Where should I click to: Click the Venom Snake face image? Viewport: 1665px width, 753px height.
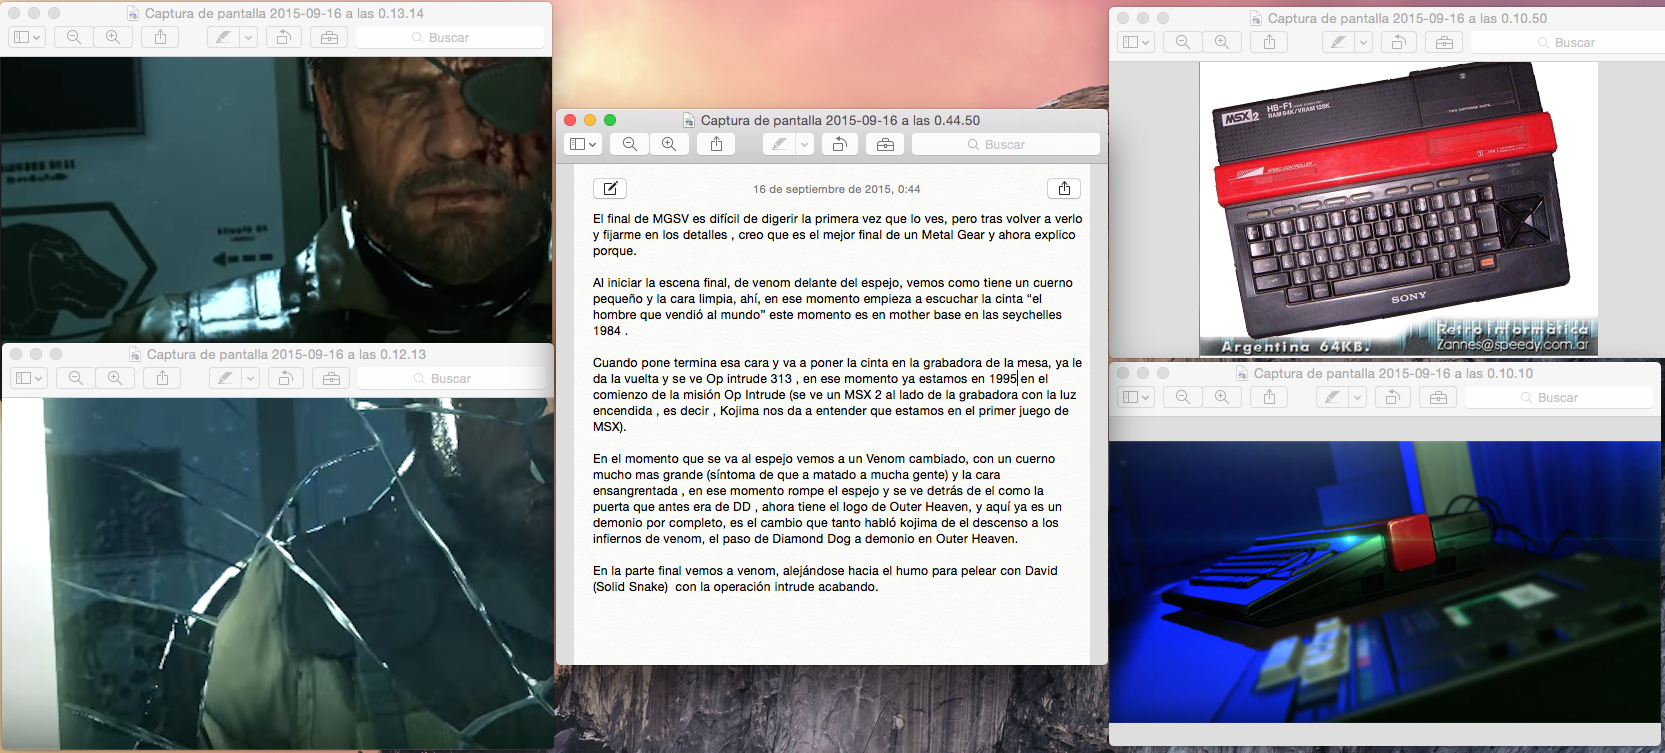(276, 198)
